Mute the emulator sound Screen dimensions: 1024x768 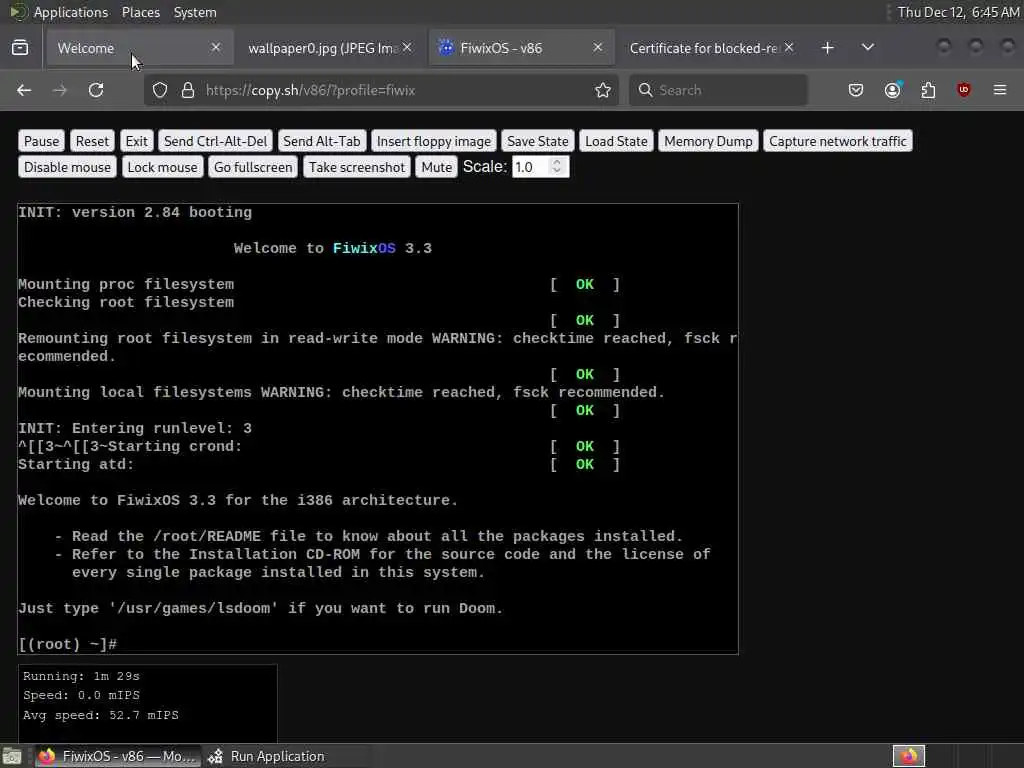pos(436,167)
